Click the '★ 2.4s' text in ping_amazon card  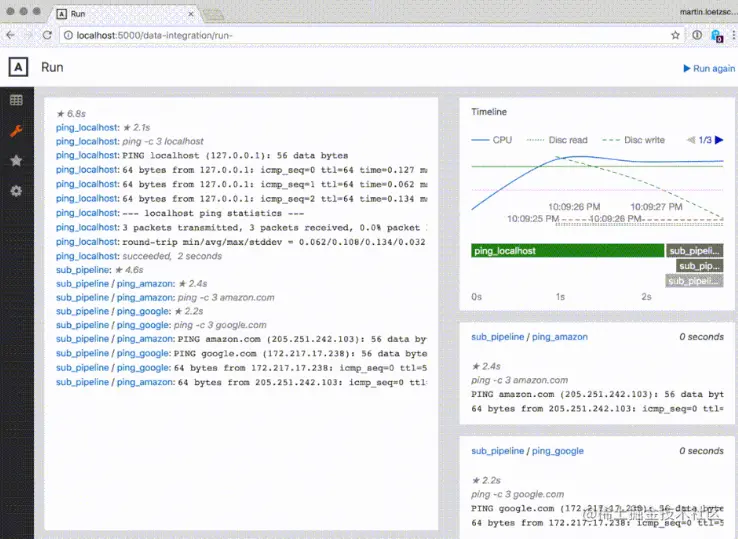tap(486, 366)
